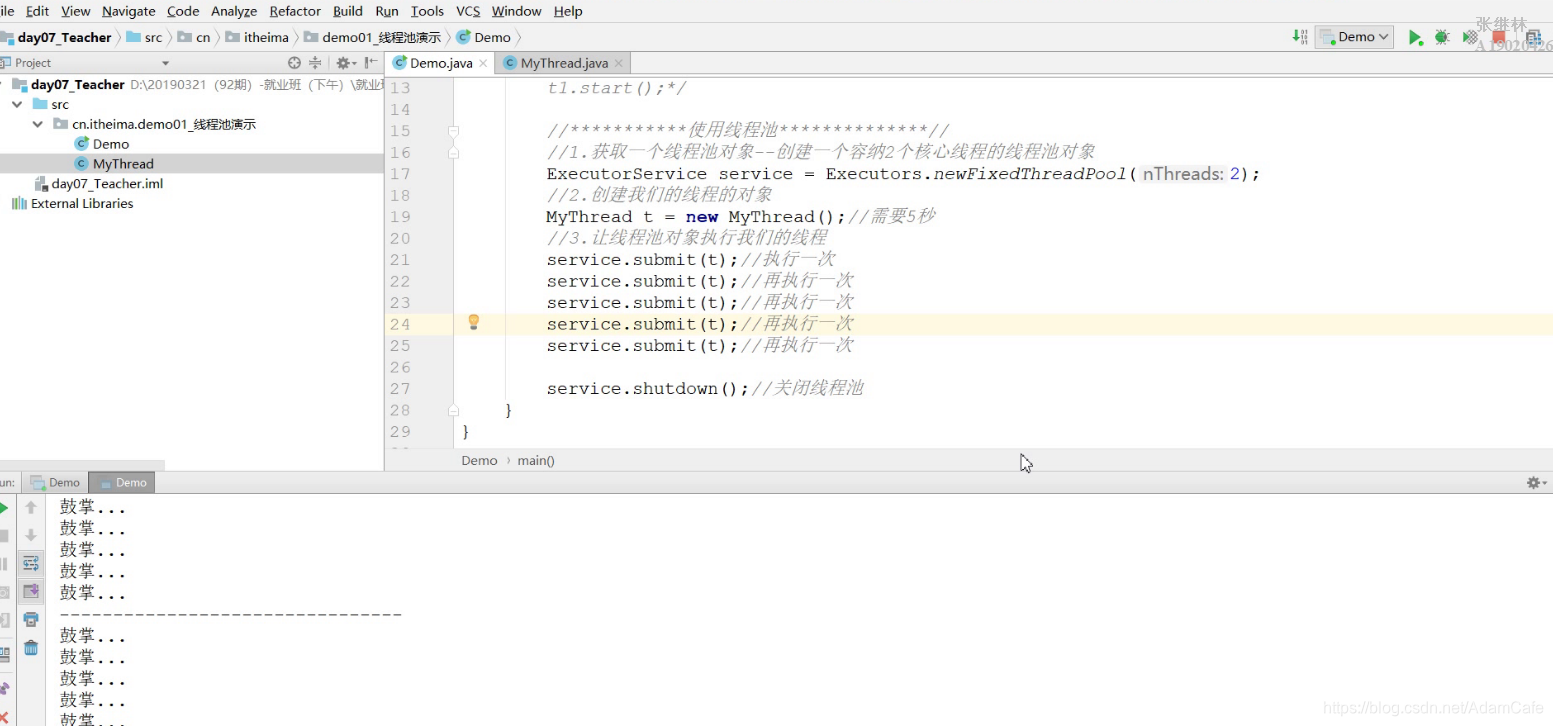The image size is (1553, 726).
Task: Collapse the src folder node
Action: [x=17, y=104]
